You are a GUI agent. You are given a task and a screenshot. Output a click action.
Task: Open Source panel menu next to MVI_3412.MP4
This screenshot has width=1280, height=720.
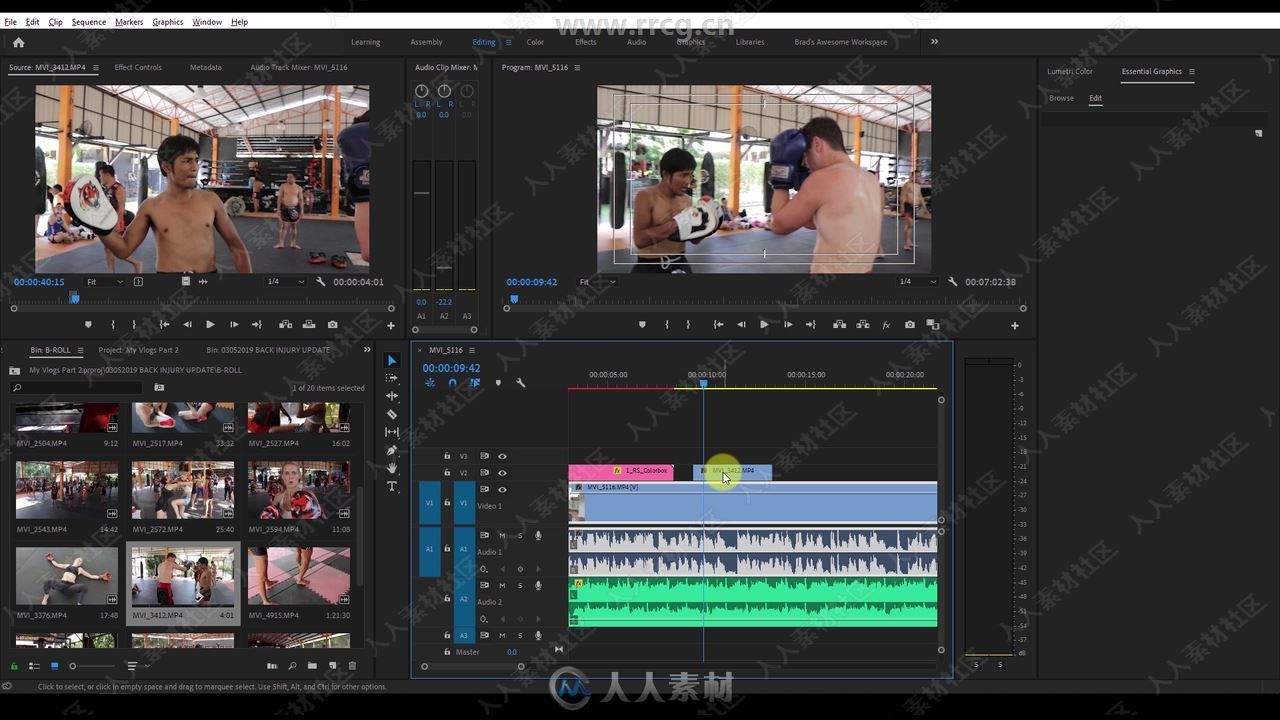96,67
